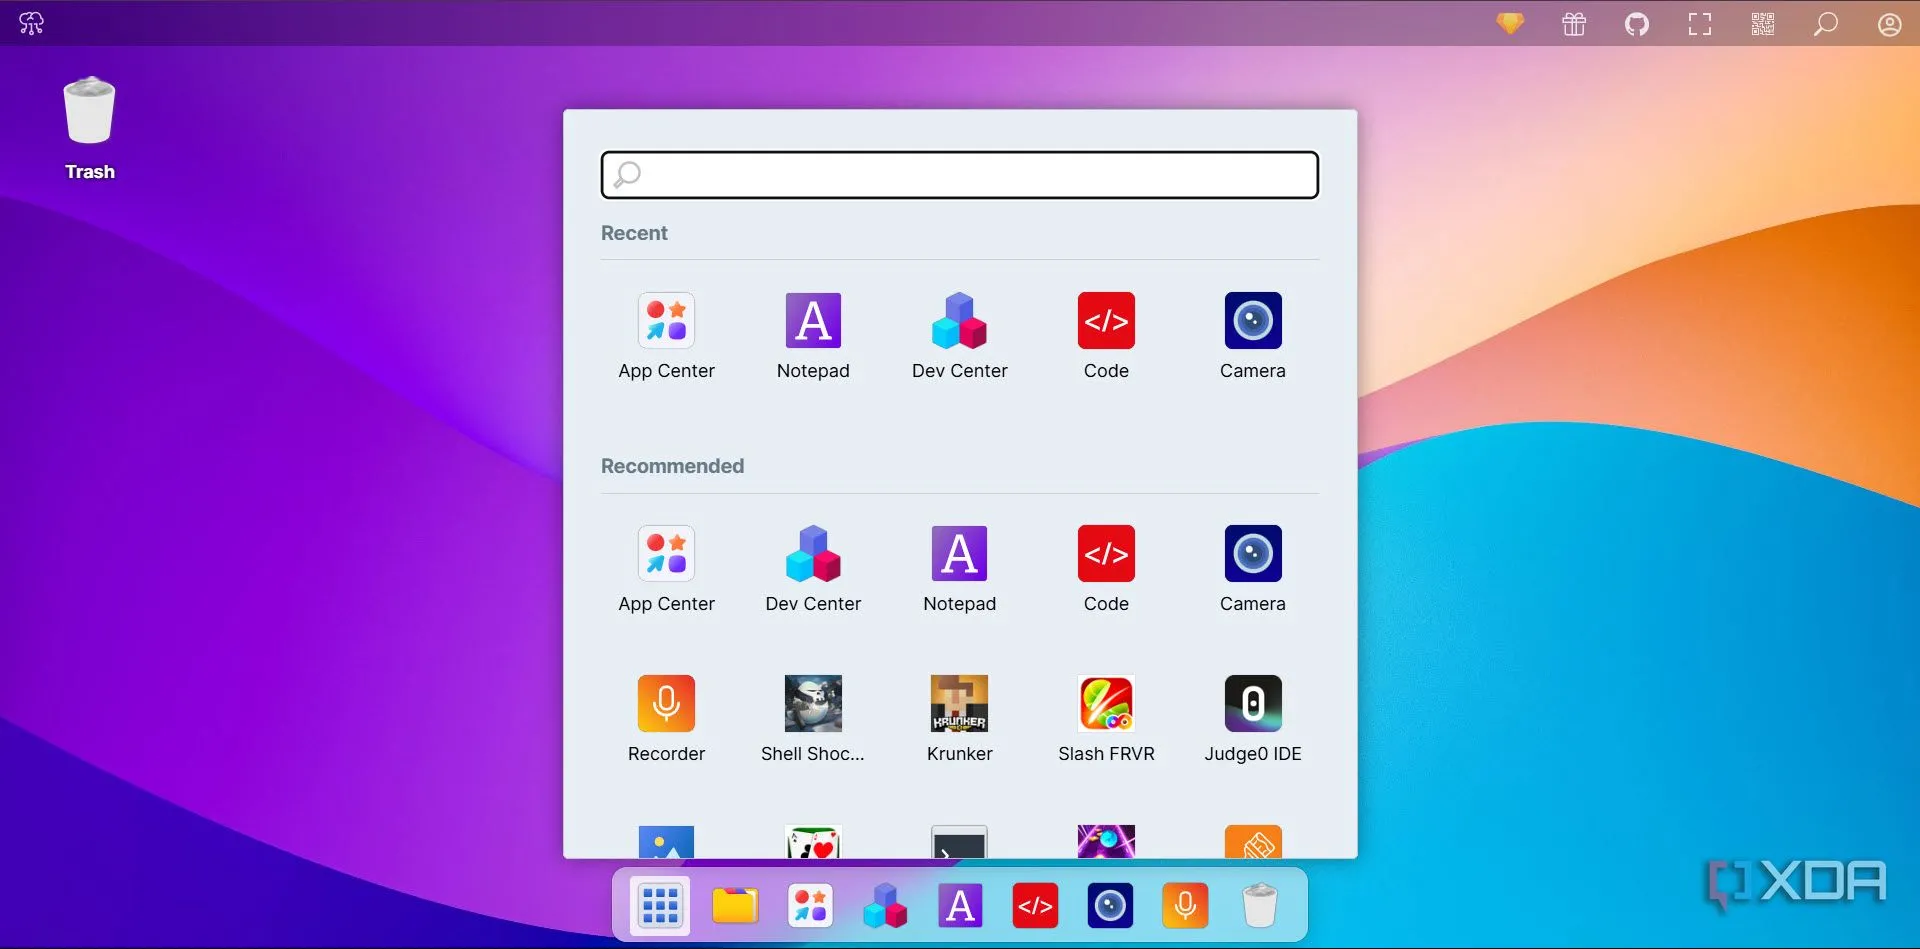The width and height of the screenshot is (1920, 949).
Task: Show the QR code from top bar
Action: (x=1763, y=24)
